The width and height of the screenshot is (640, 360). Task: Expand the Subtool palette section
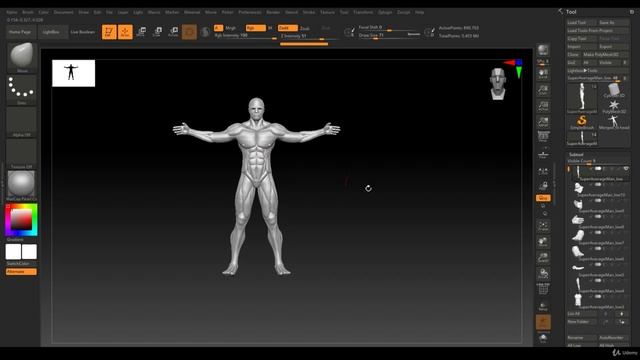point(576,154)
